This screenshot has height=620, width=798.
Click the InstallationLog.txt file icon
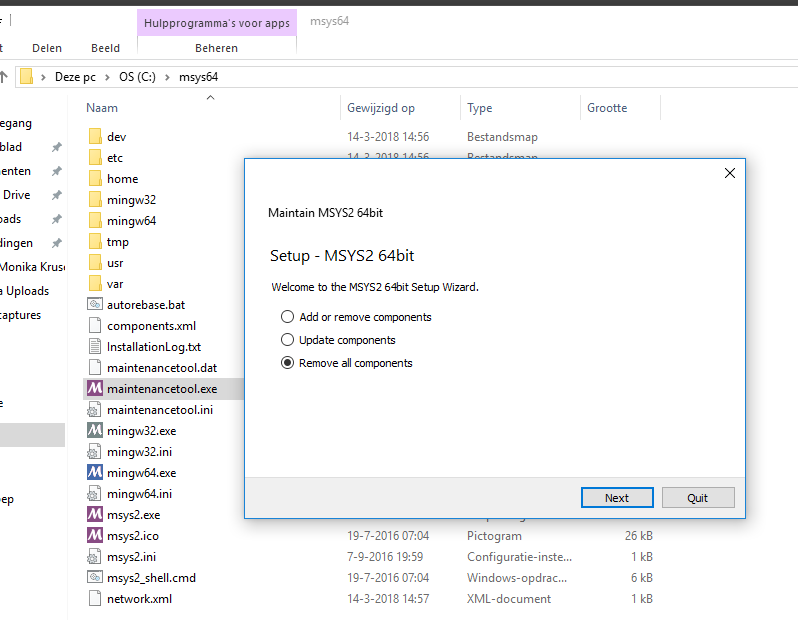pyautogui.click(x=95, y=346)
